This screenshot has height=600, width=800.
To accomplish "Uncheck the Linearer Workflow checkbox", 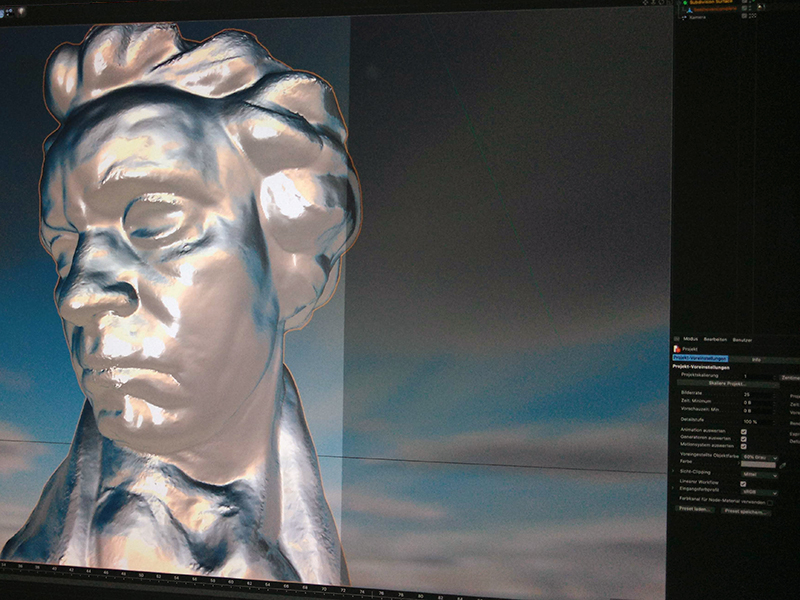I will (x=743, y=484).
